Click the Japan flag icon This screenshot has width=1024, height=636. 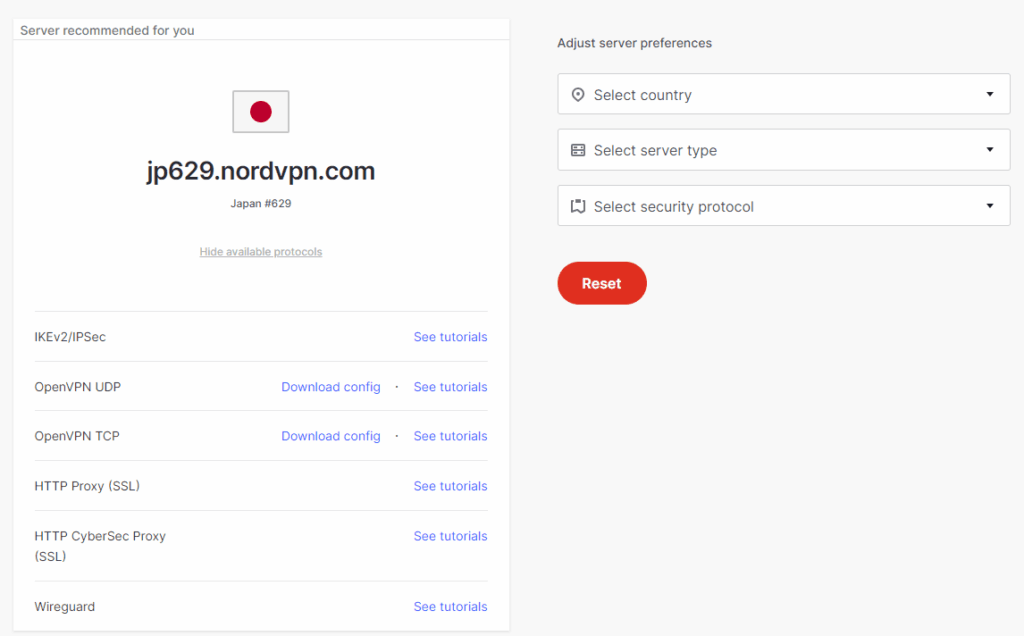261,111
